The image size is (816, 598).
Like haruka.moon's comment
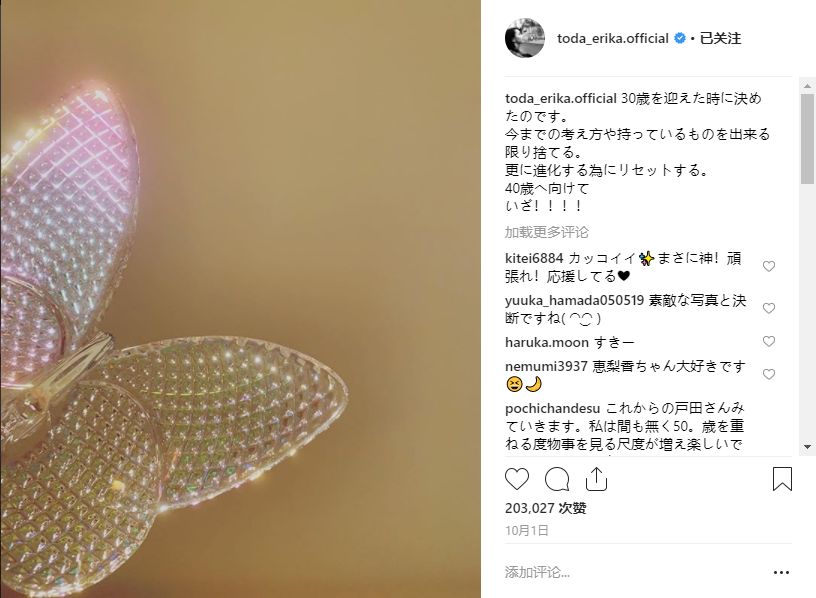tap(769, 341)
